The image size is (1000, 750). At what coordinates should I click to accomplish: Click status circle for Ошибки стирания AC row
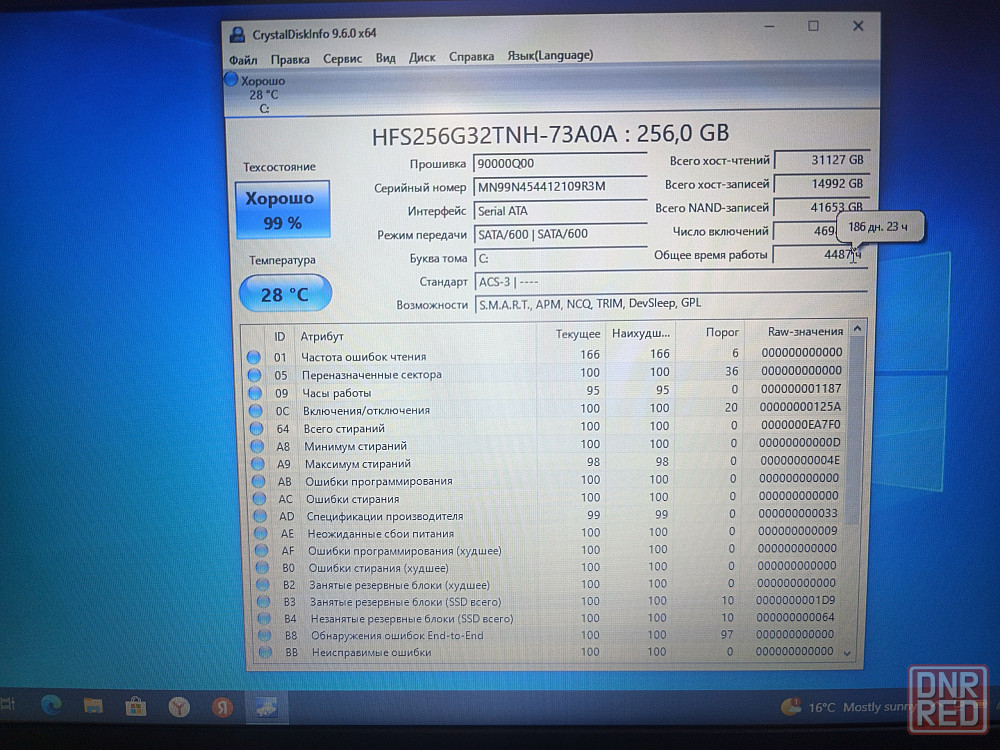259,499
